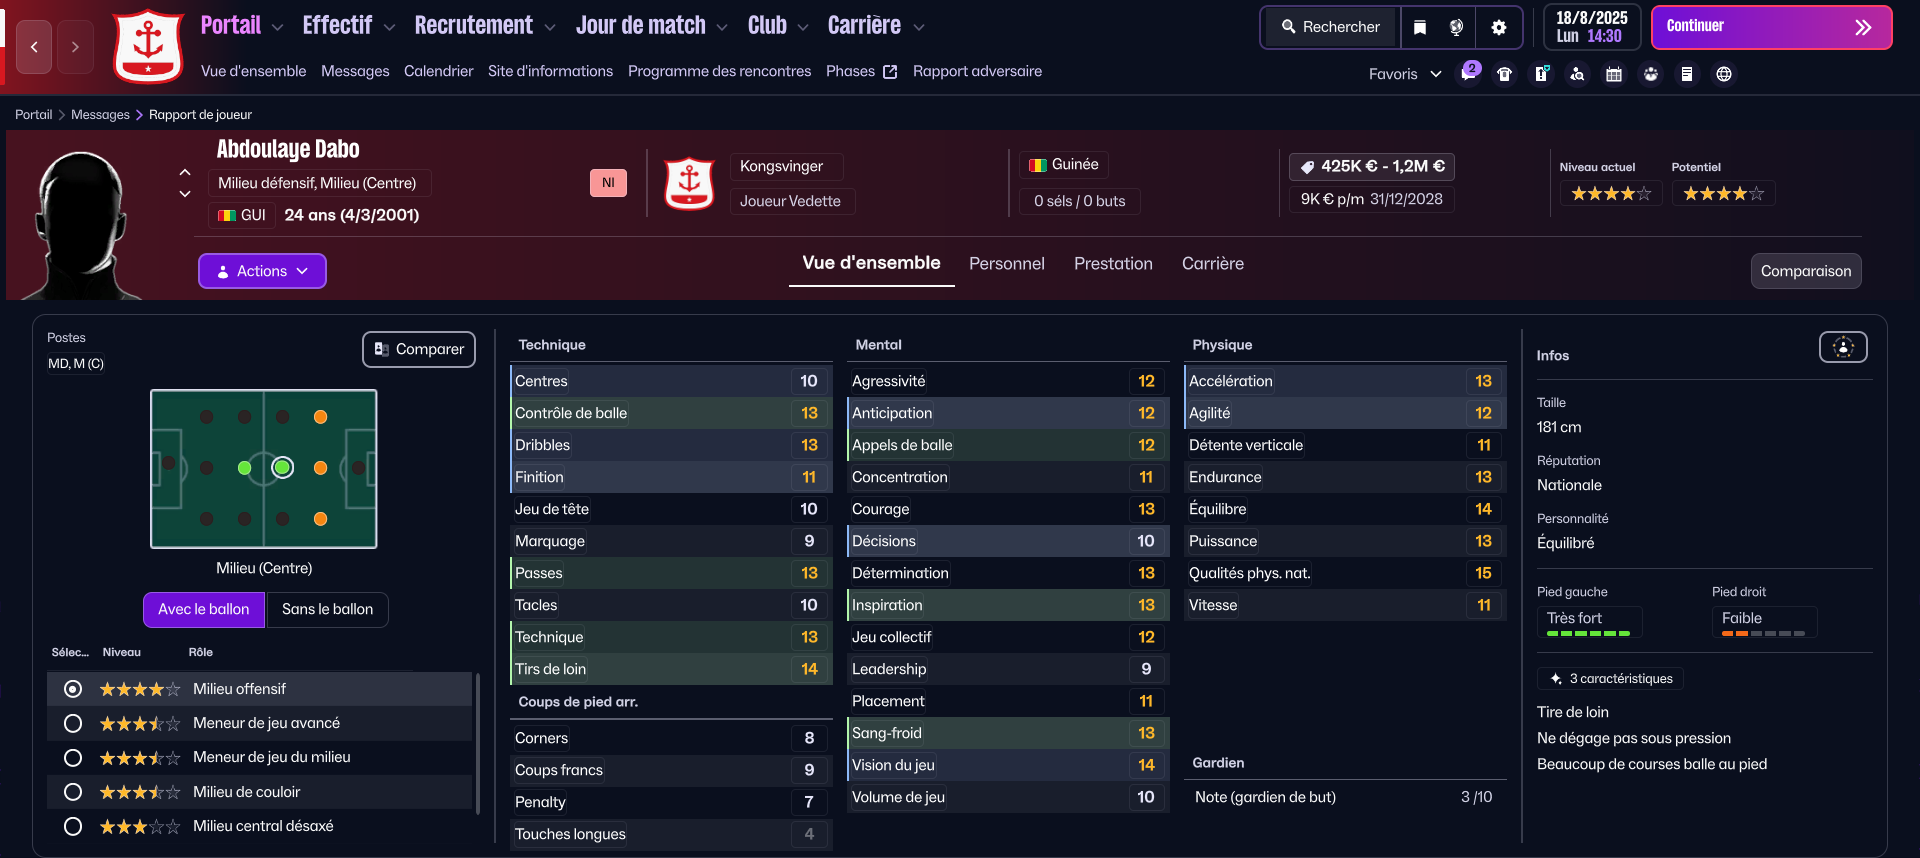Click the bookmark icon near search
1920x858 pixels.
click(x=1420, y=27)
